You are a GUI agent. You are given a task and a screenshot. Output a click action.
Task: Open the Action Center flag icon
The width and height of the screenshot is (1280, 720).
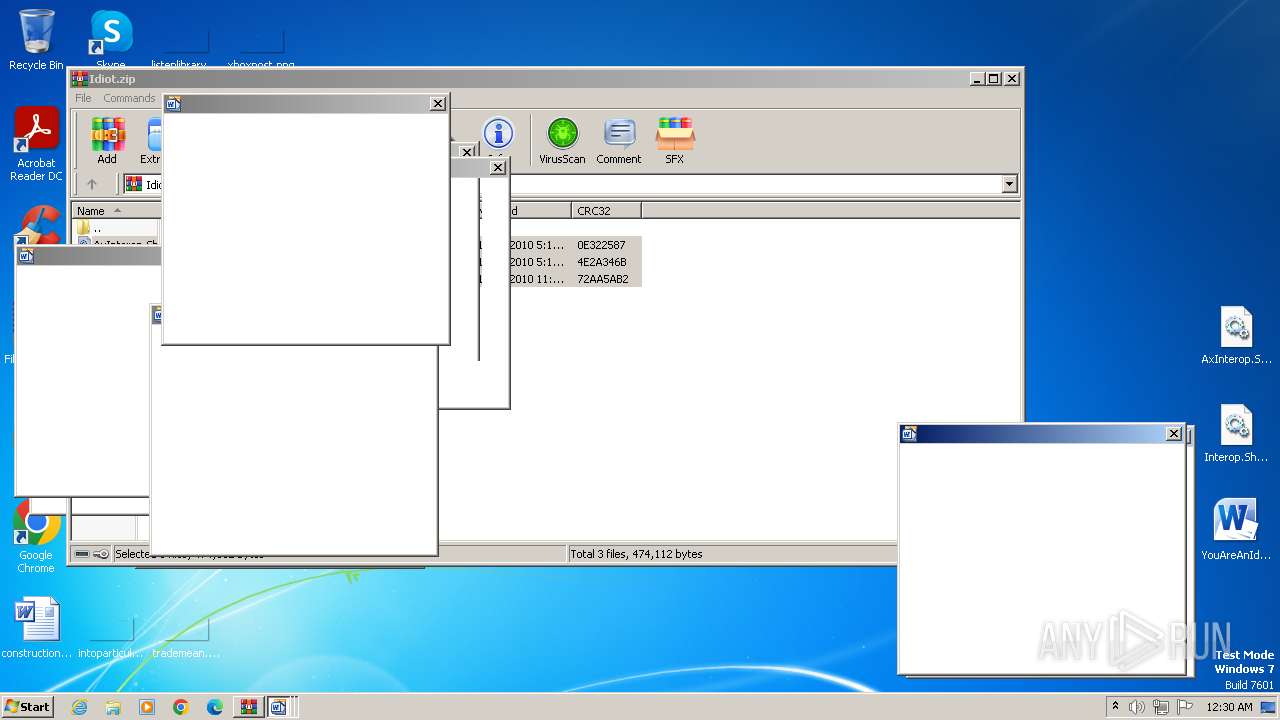[1185, 707]
